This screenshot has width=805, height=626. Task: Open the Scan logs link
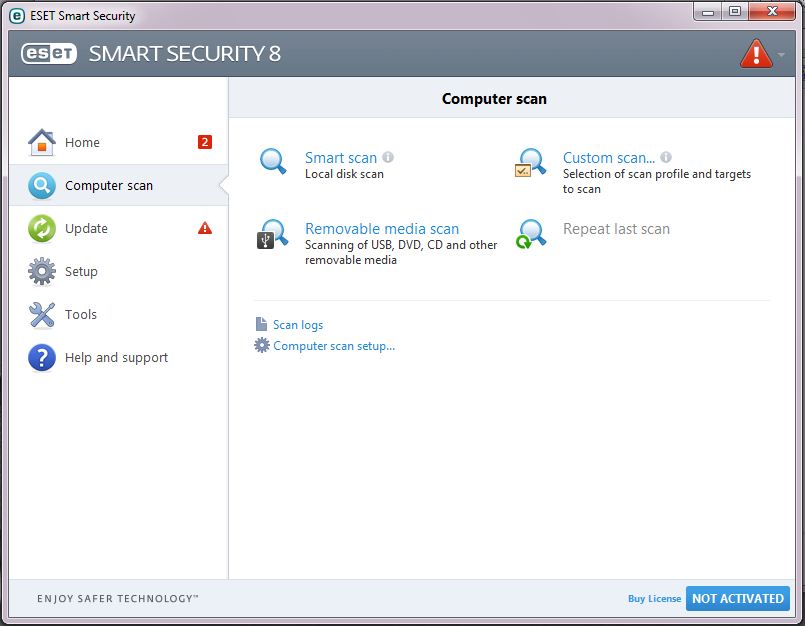[x=297, y=325]
